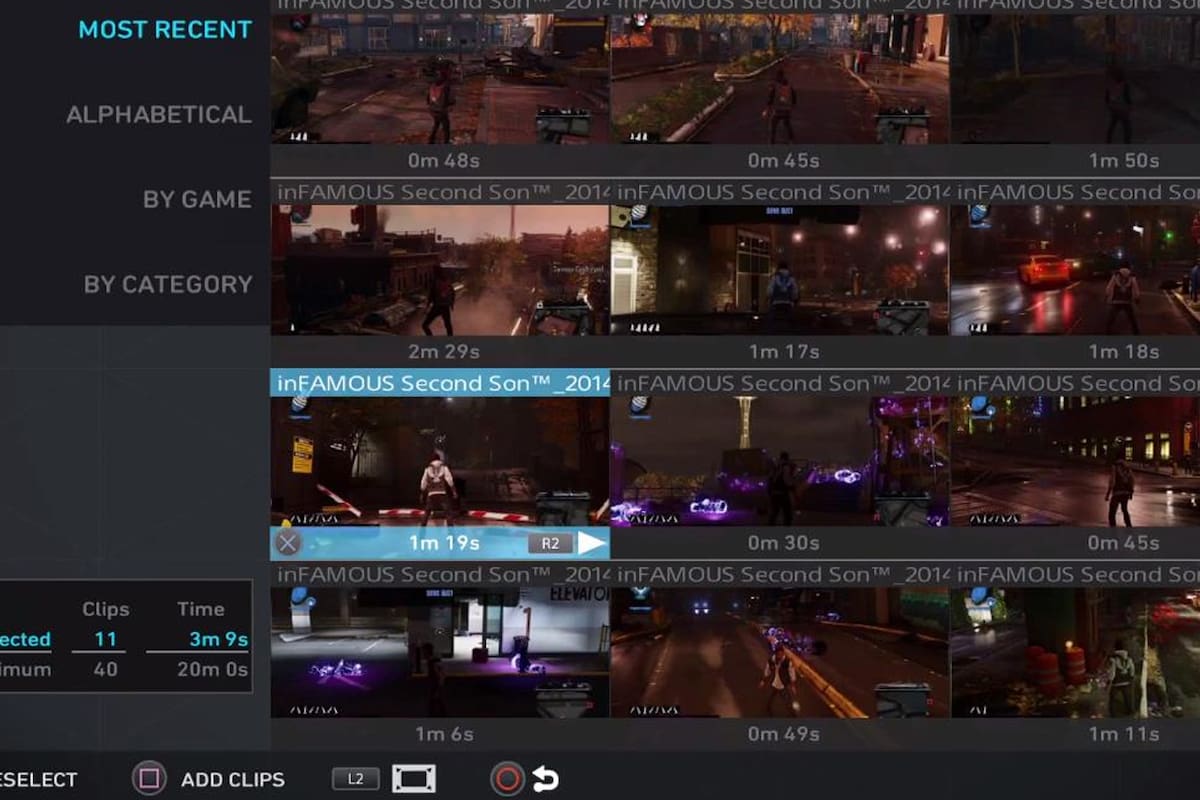Choose the 1m 17s clip thumbnail
The image size is (1200, 800).
(x=780, y=270)
